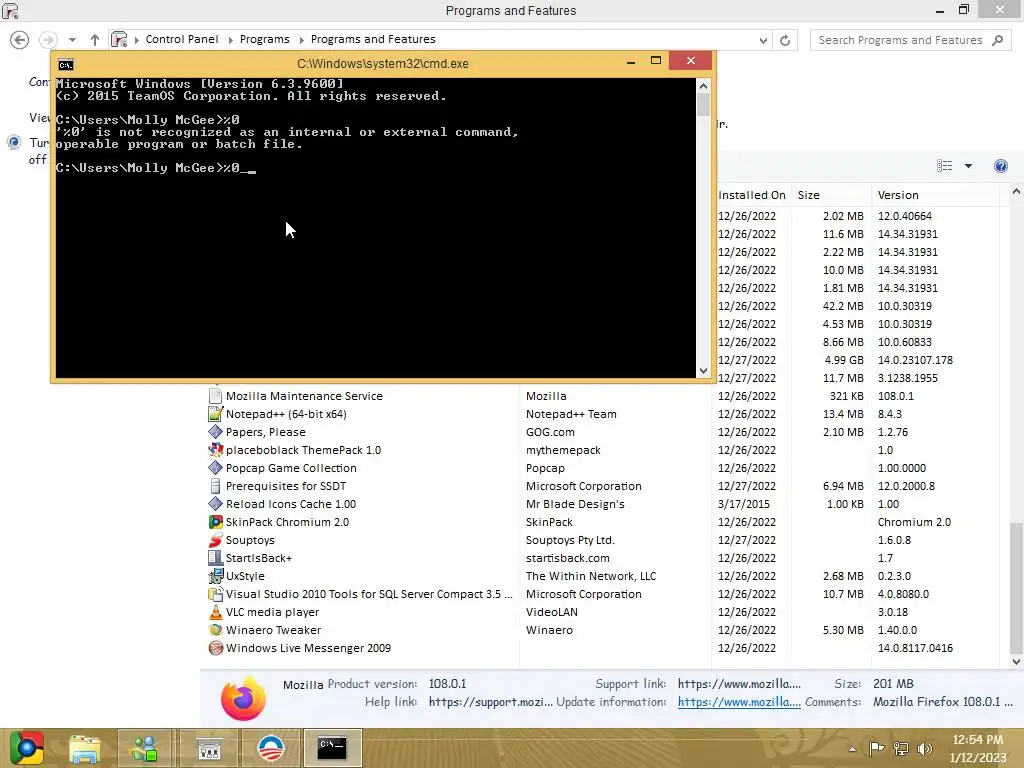The image size is (1024, 768).
Task: Click the Forward navigation arrow
Action: (x=48, y=40)
